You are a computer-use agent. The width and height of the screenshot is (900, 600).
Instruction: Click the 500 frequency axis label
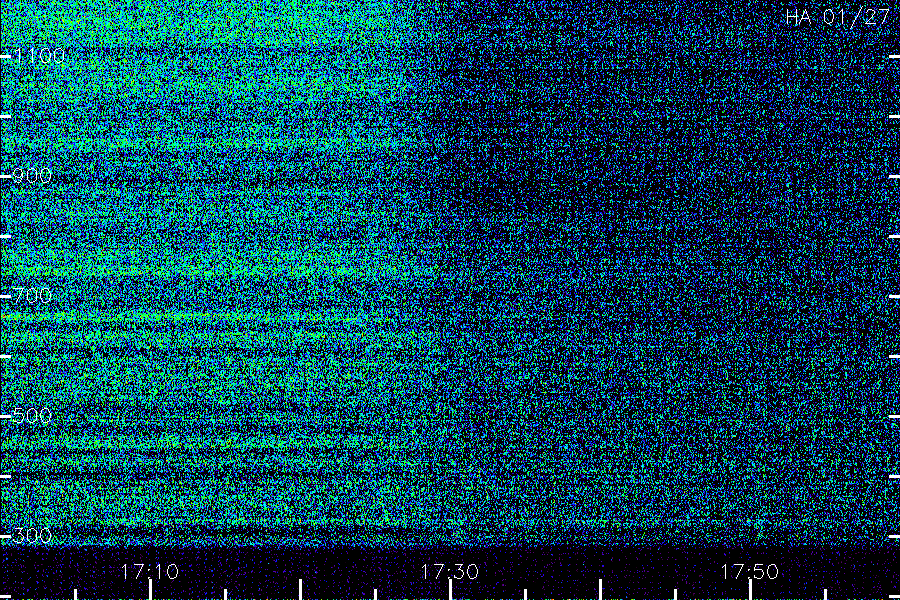point(32,416)
